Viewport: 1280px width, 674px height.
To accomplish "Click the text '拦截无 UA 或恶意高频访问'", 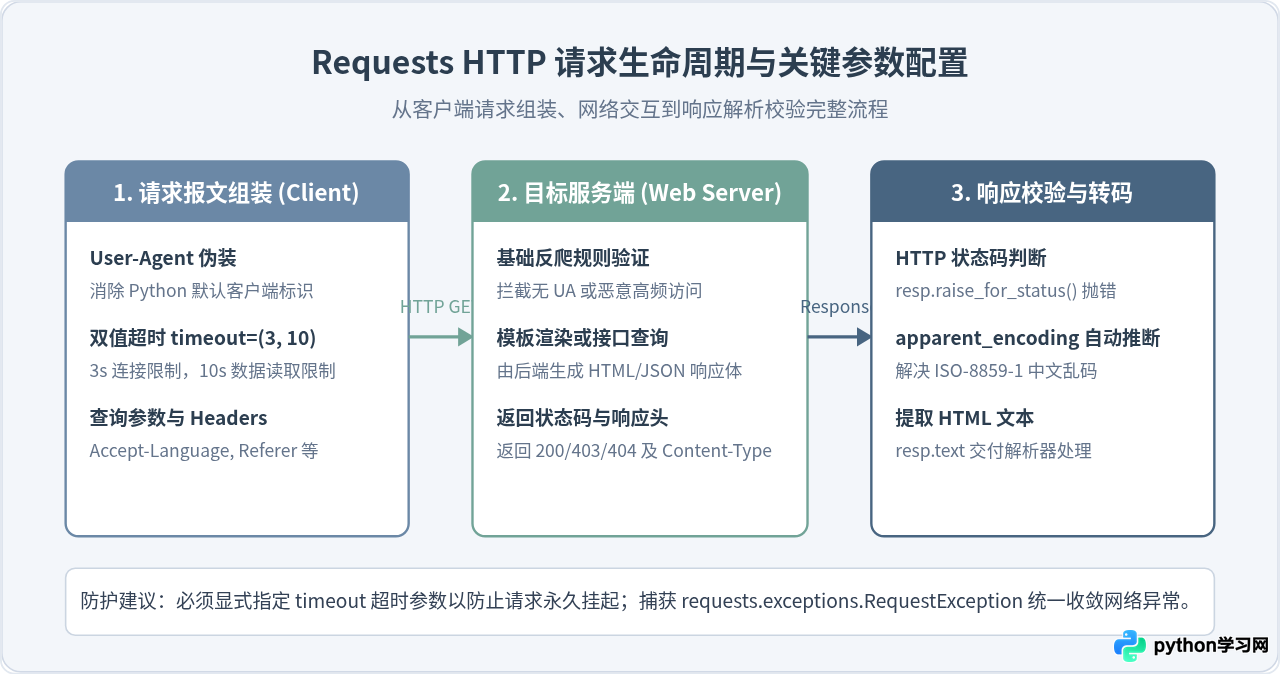I will point(599,291).
